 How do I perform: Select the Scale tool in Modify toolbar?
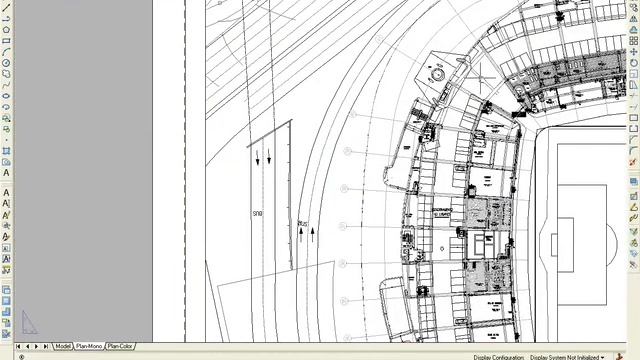633,73
